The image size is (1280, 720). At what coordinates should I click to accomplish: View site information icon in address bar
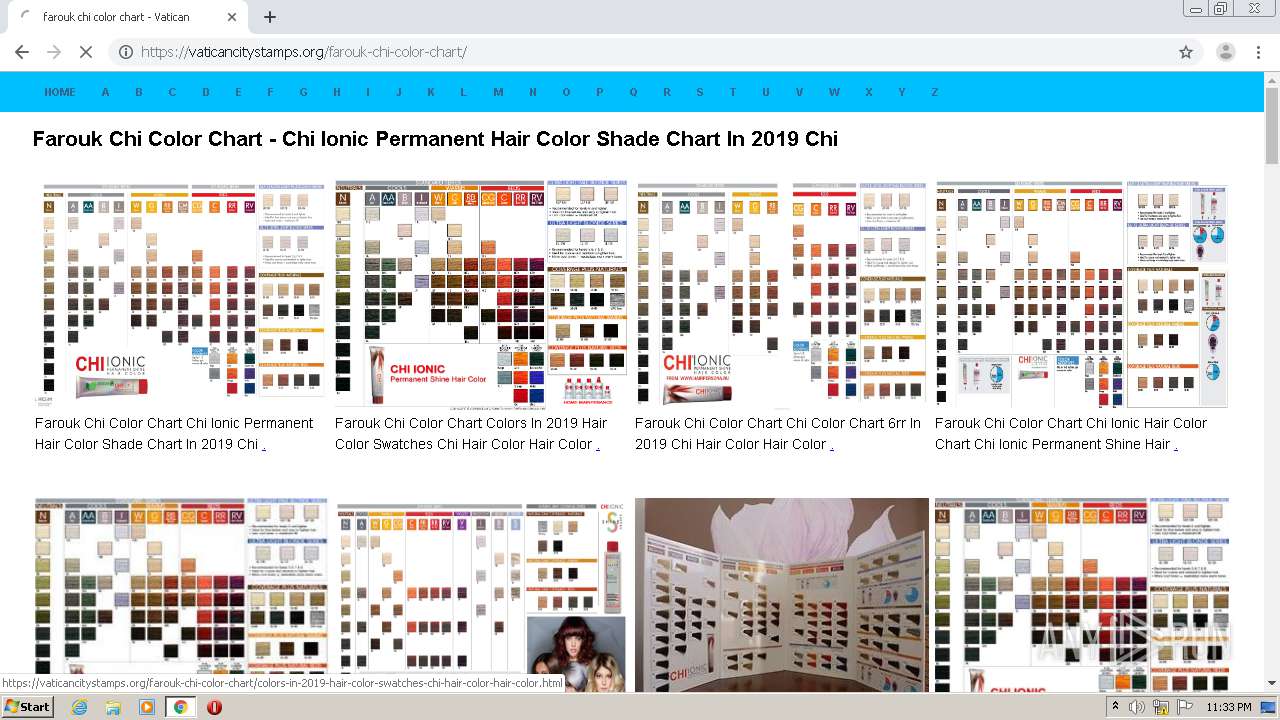pyautogui.click(x=126, y=52)
